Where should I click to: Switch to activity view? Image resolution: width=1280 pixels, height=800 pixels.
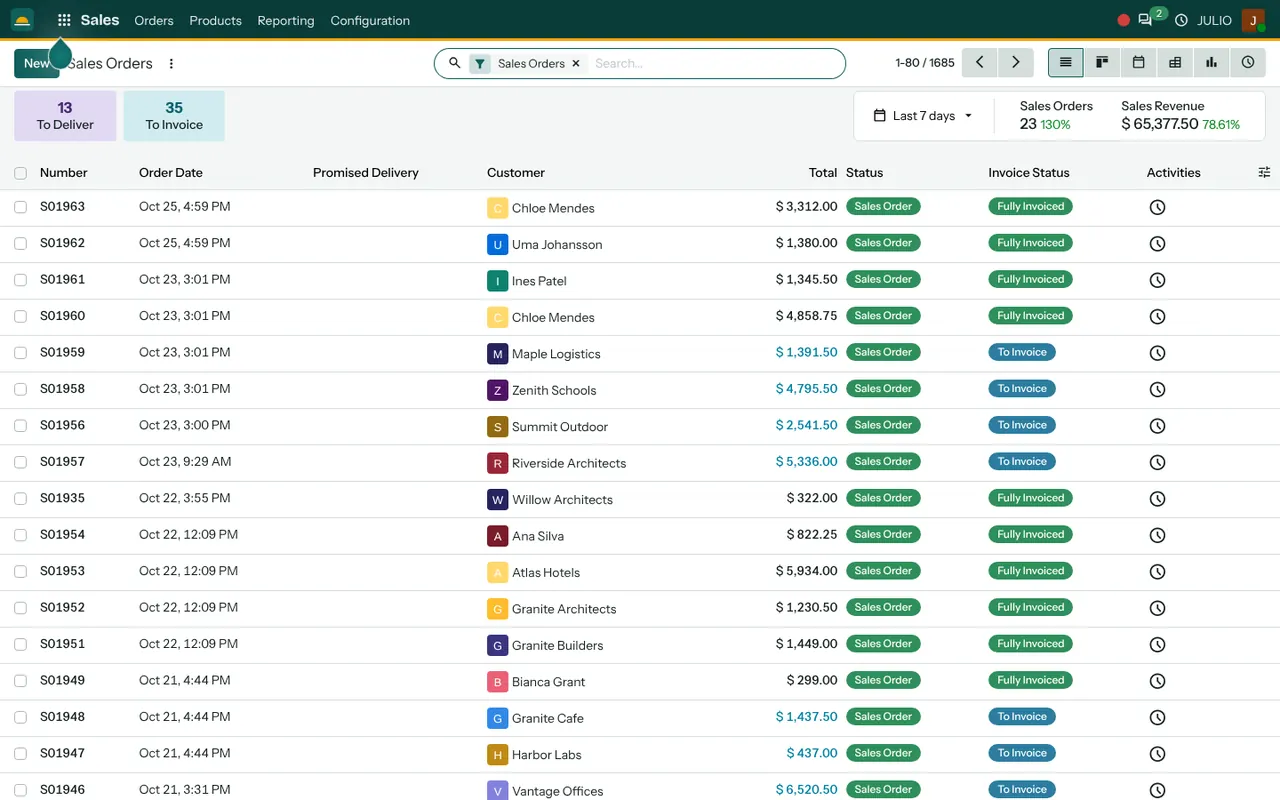pos(1248,62)
